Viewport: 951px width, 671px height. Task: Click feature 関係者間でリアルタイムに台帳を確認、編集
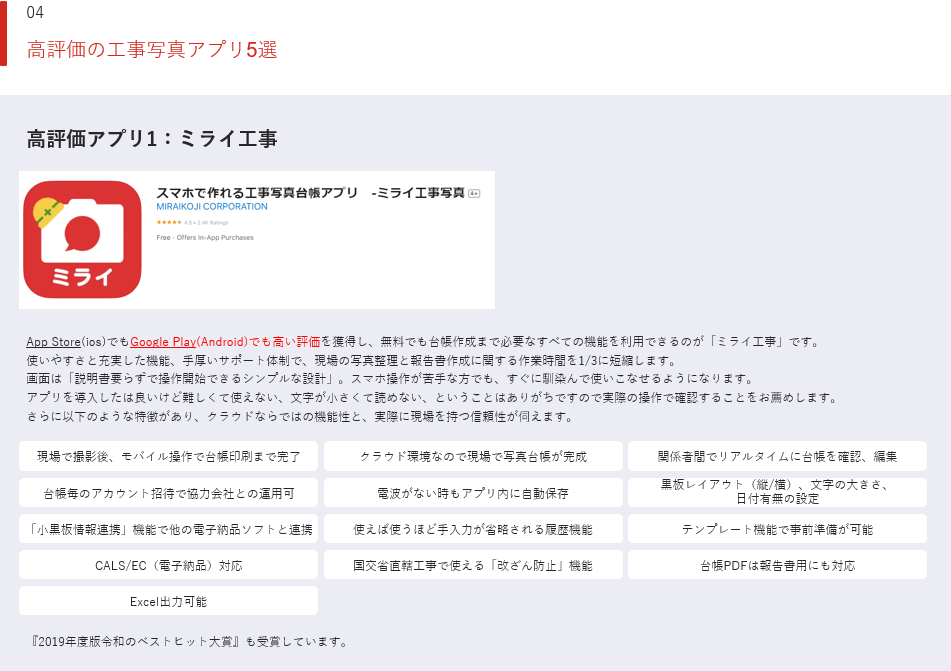point(778,456)
